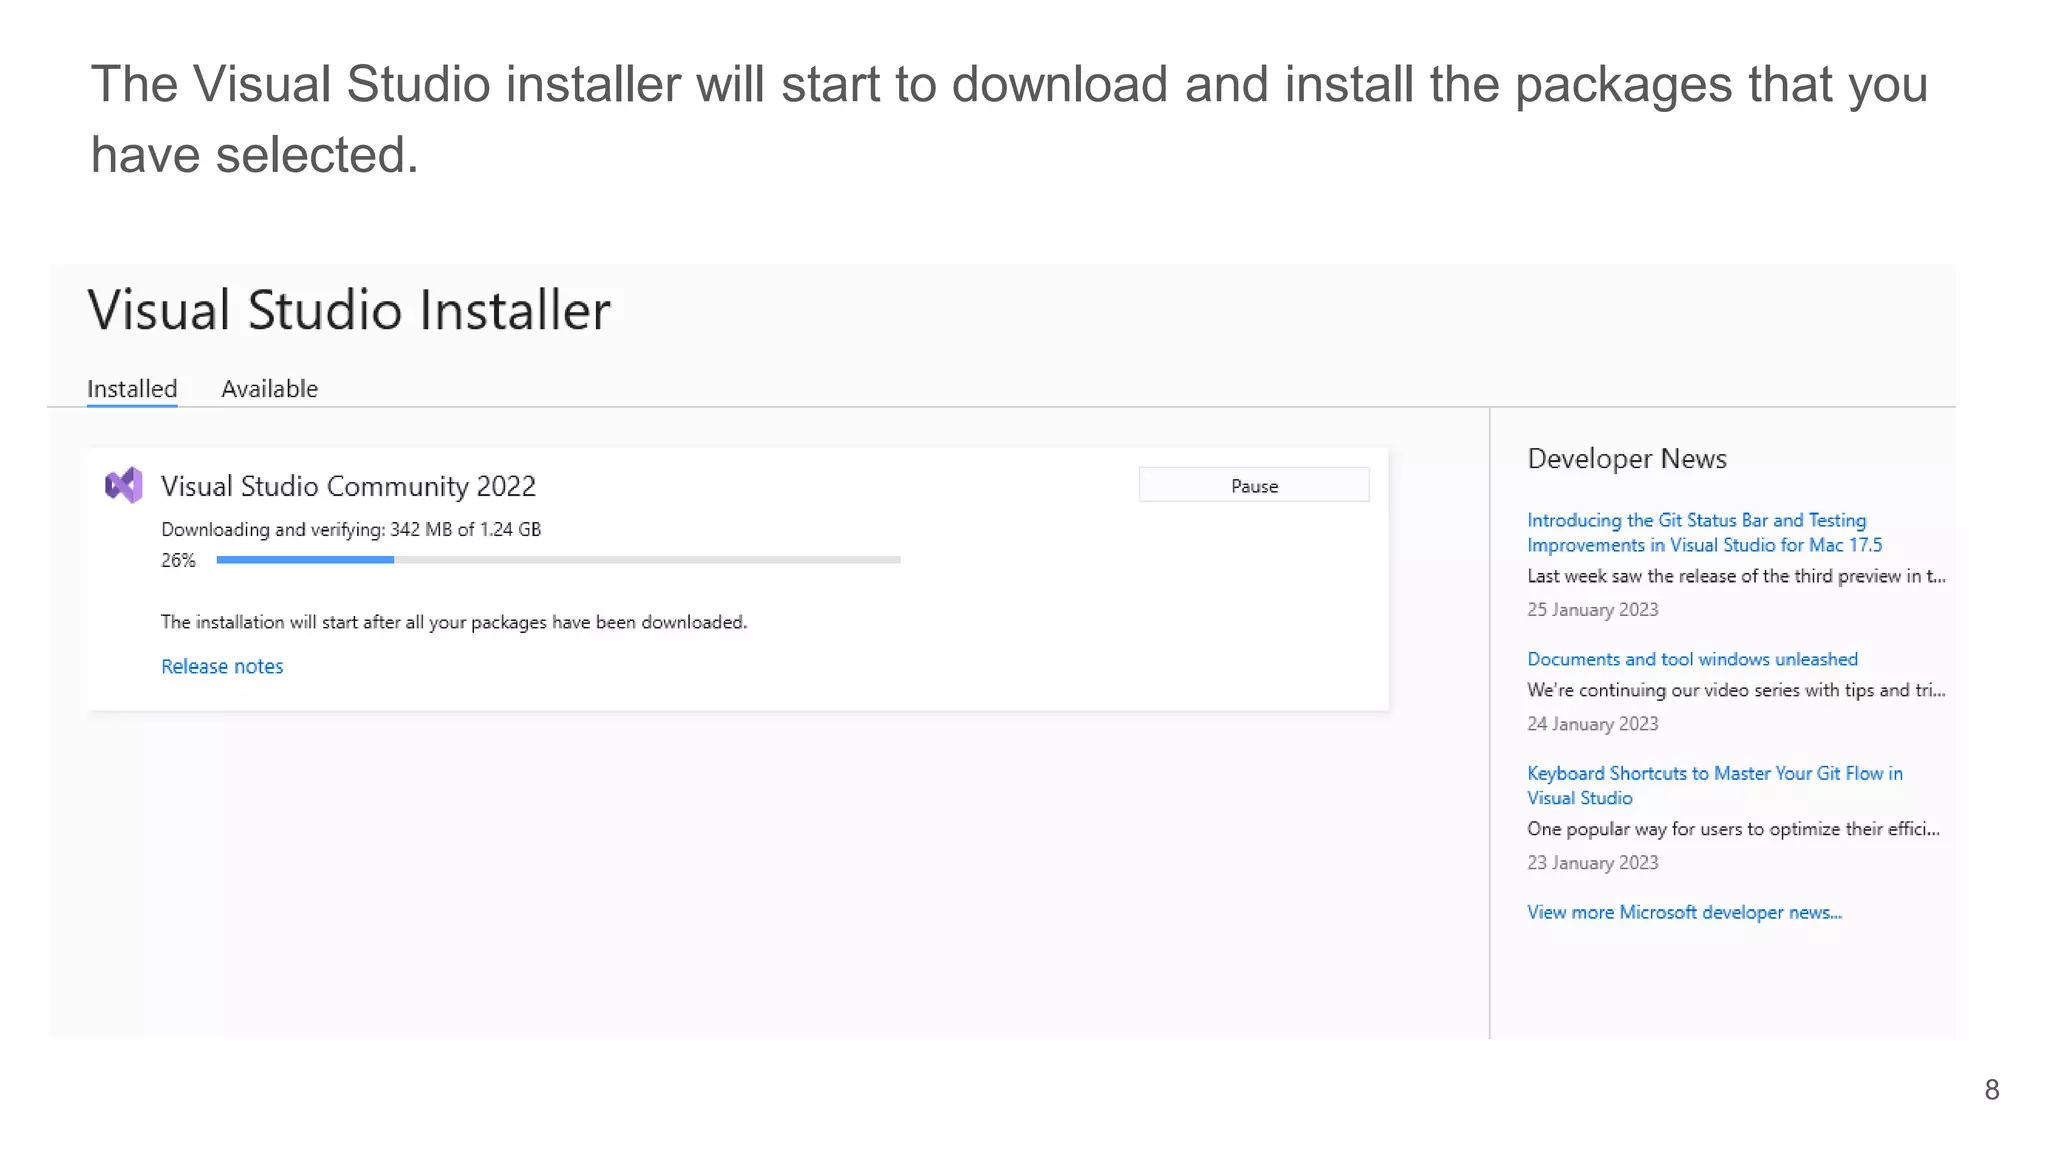Click the 25 January 2023 news date

click(1592, 610)
